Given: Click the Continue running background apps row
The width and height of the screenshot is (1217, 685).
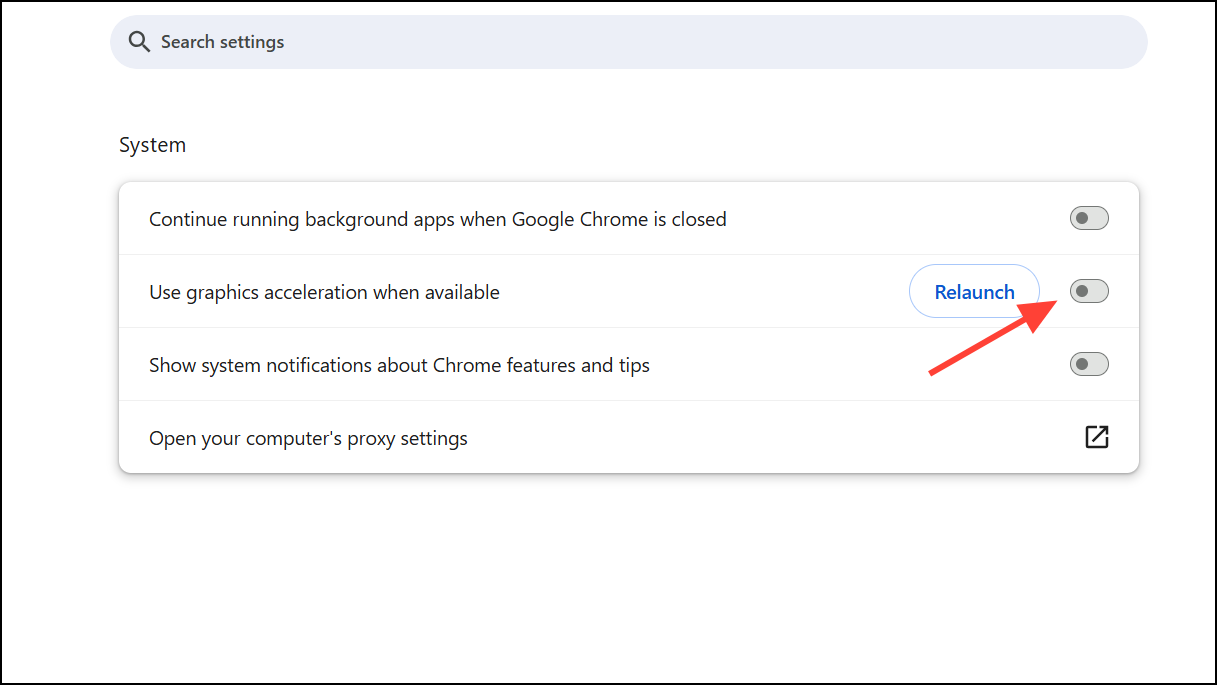Looking at the screenshot, I should point(438,218).
